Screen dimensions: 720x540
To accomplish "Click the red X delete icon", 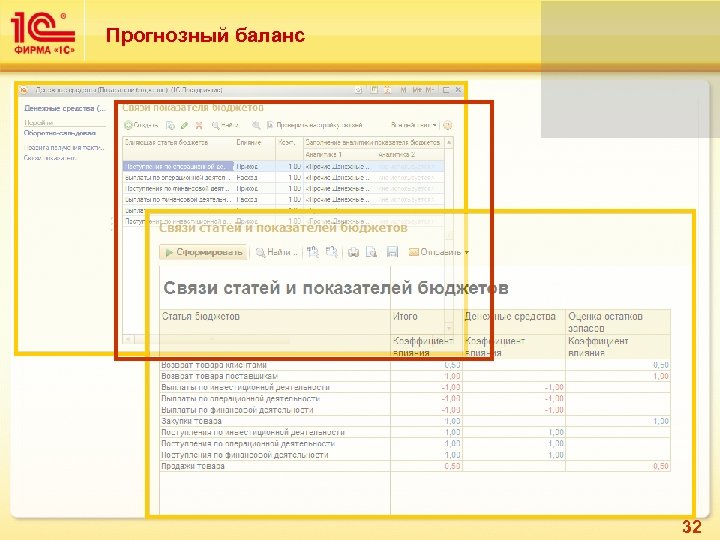I will 199,125.
